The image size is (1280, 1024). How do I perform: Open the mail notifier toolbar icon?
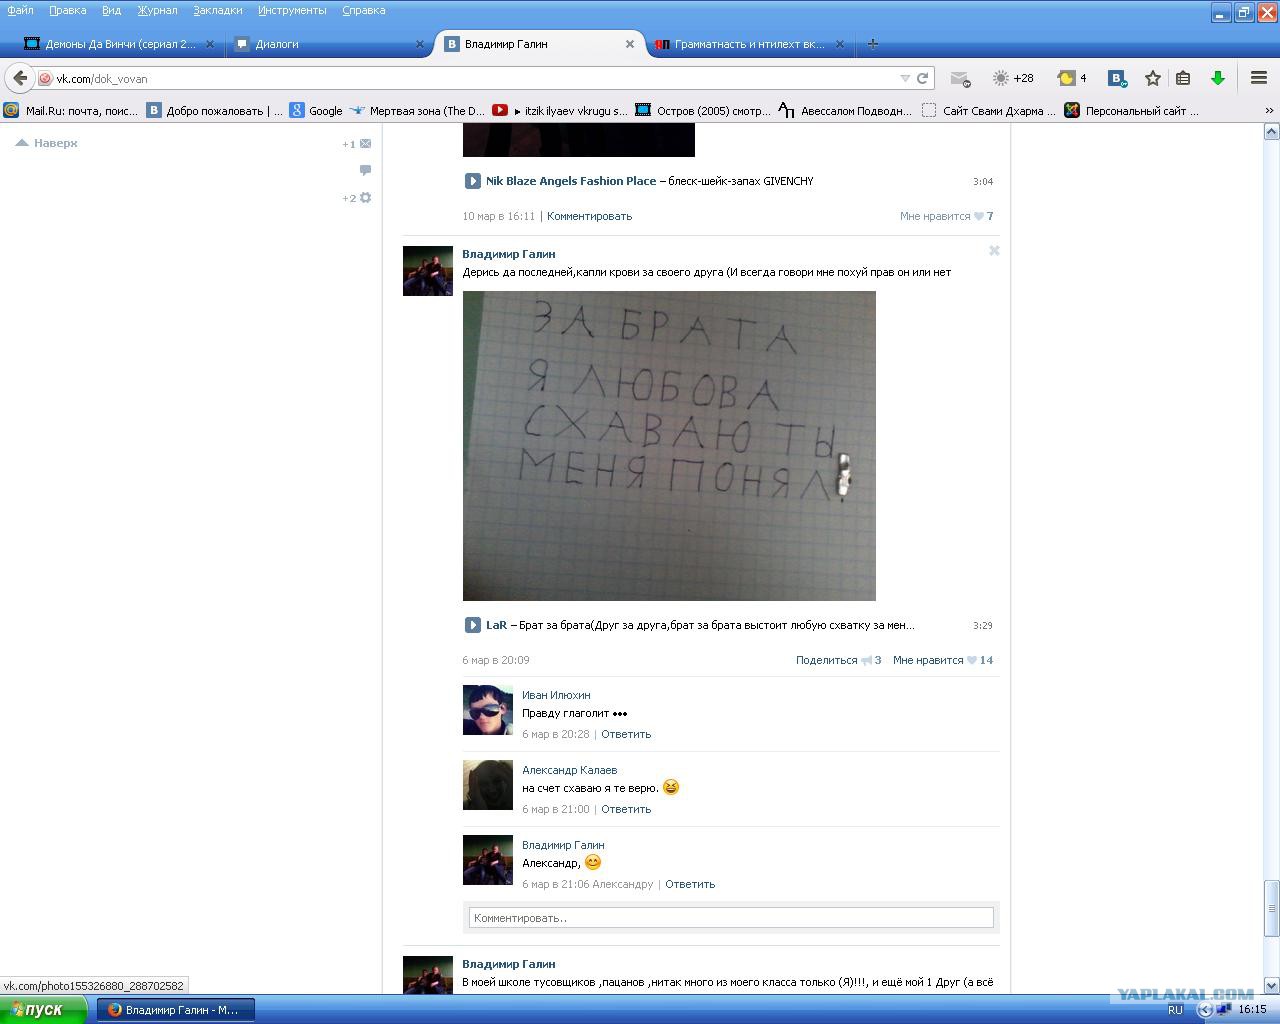pyautogui.click(x=960, y=78)
